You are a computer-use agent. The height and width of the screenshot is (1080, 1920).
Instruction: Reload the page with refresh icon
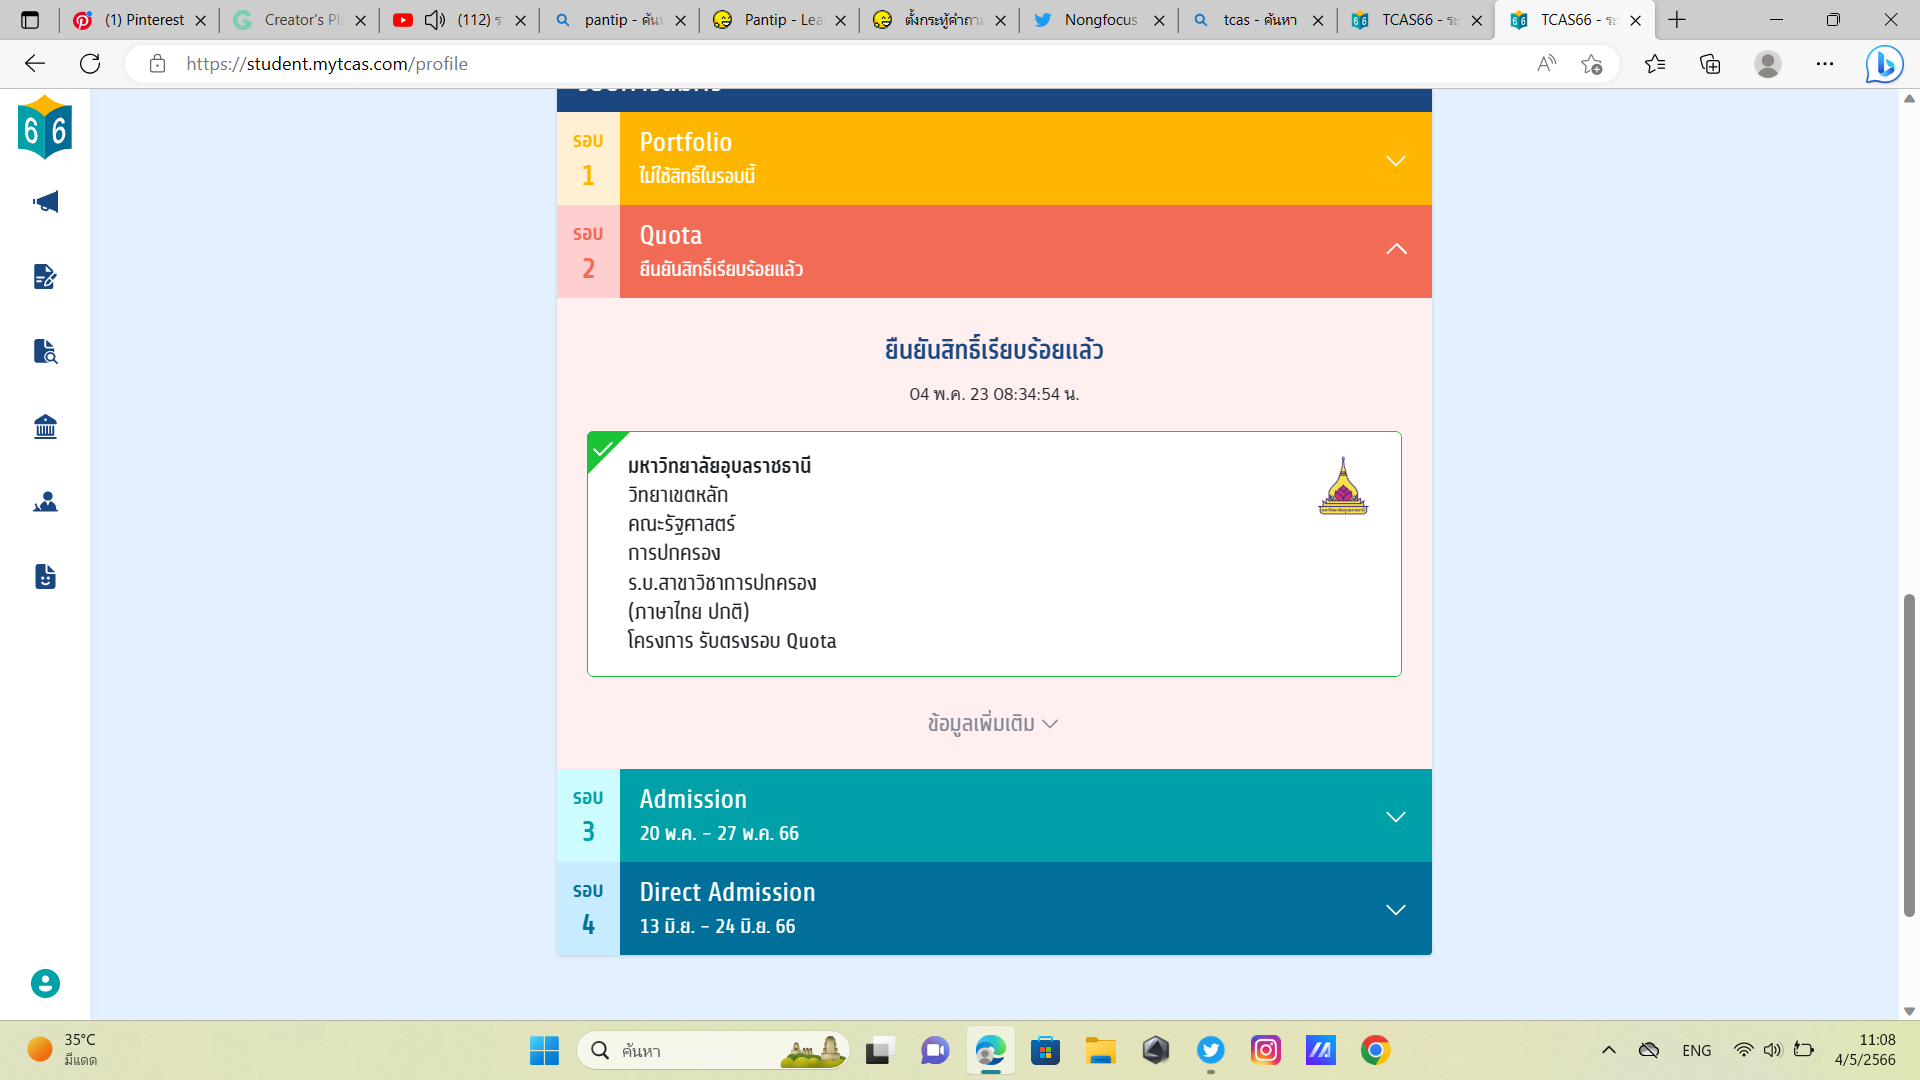coord(90,64)
